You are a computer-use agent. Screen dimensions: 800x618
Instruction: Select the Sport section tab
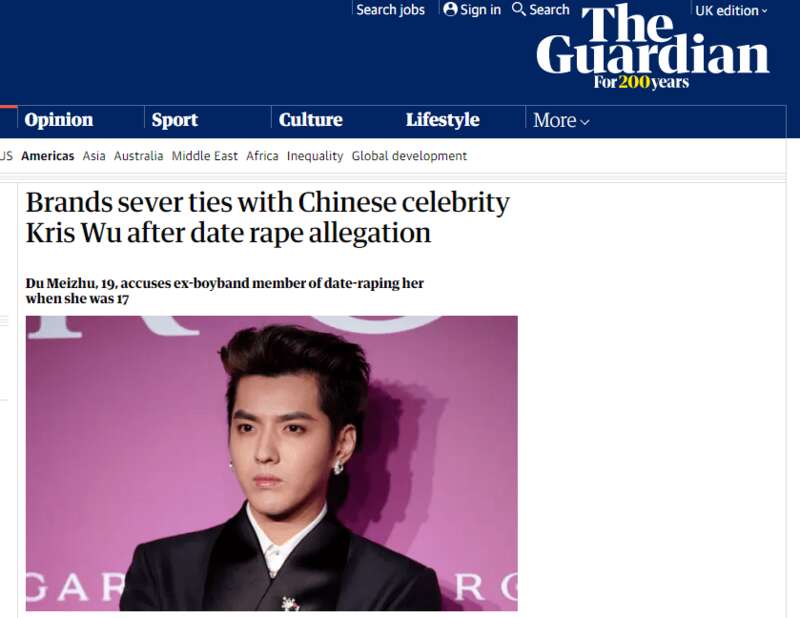(x=174, y=119)
